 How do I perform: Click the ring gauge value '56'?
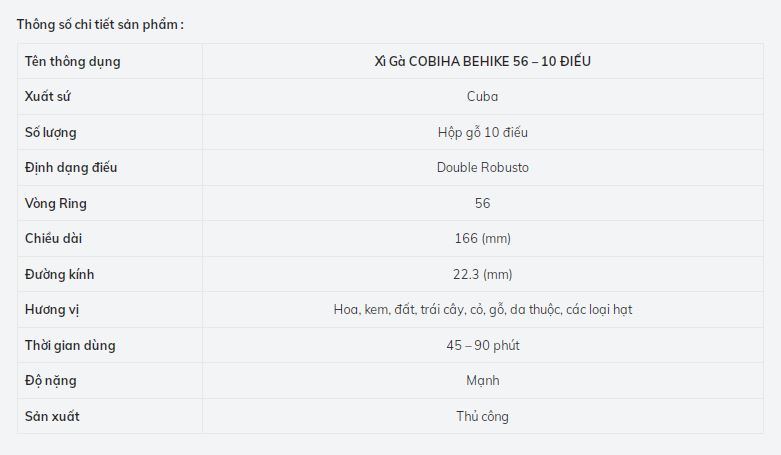pyautogui.click(x=482, y=203)
